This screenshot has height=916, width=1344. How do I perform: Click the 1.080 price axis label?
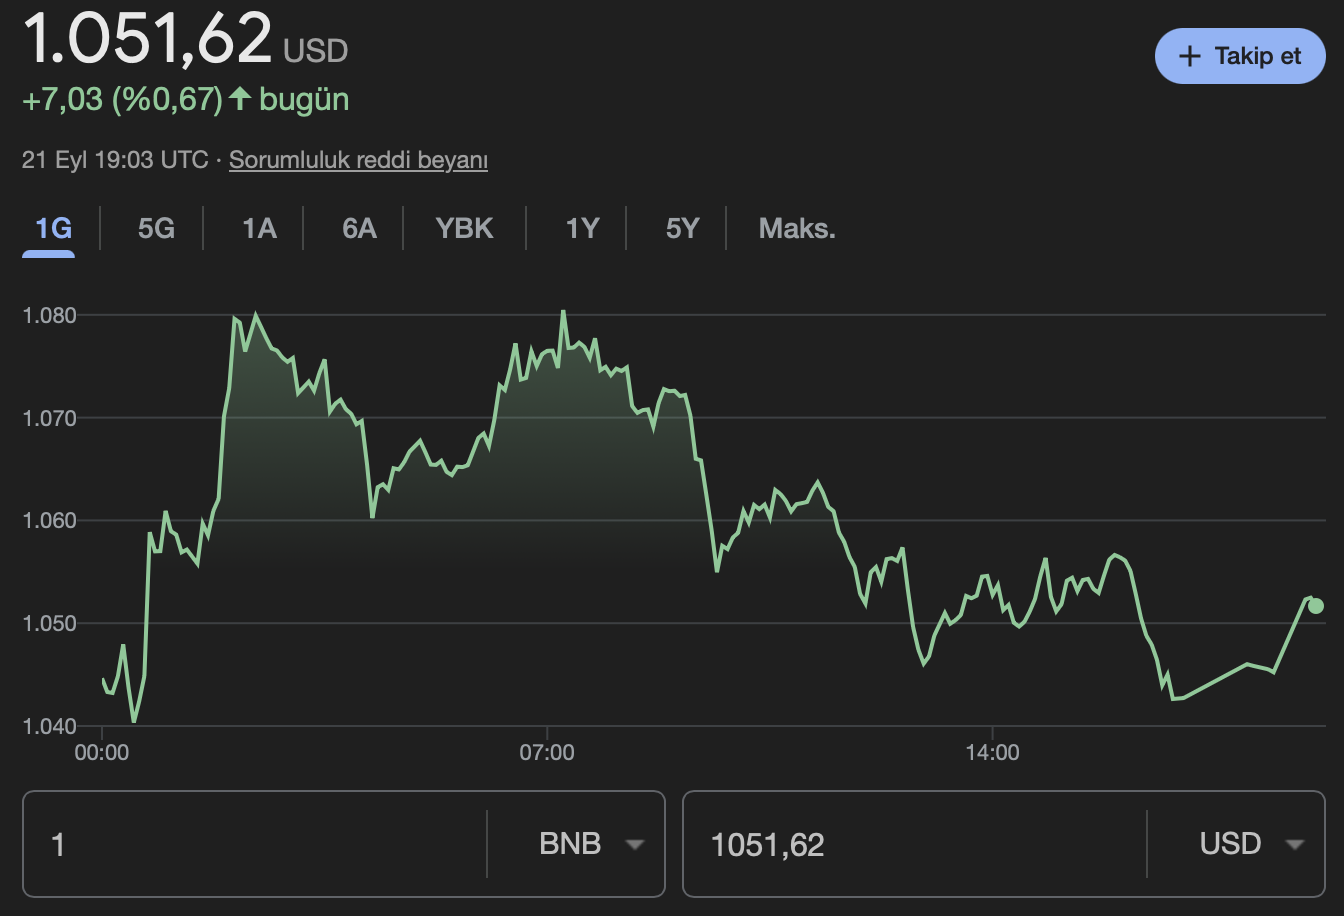click(x=49, y=316)
